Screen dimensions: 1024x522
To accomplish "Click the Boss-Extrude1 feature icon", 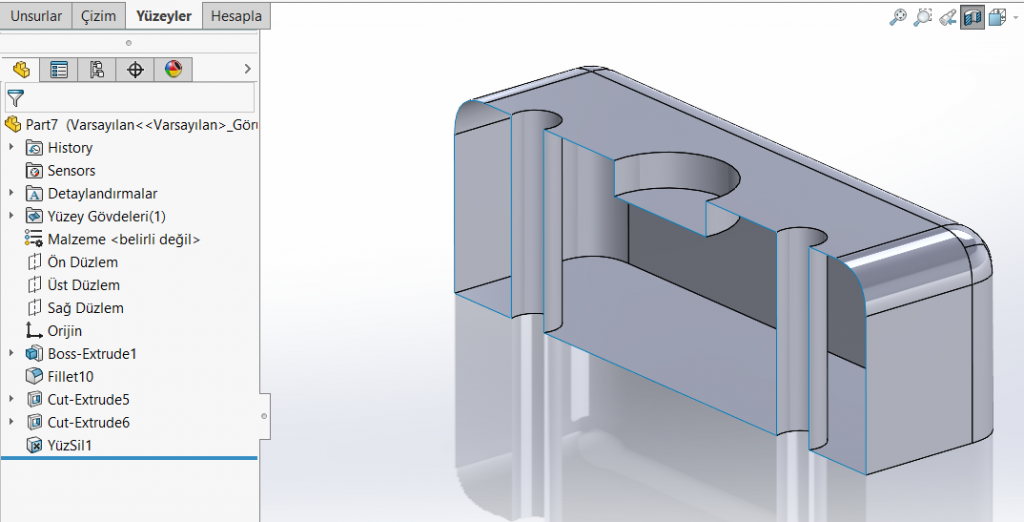I will tap(34, 353).
